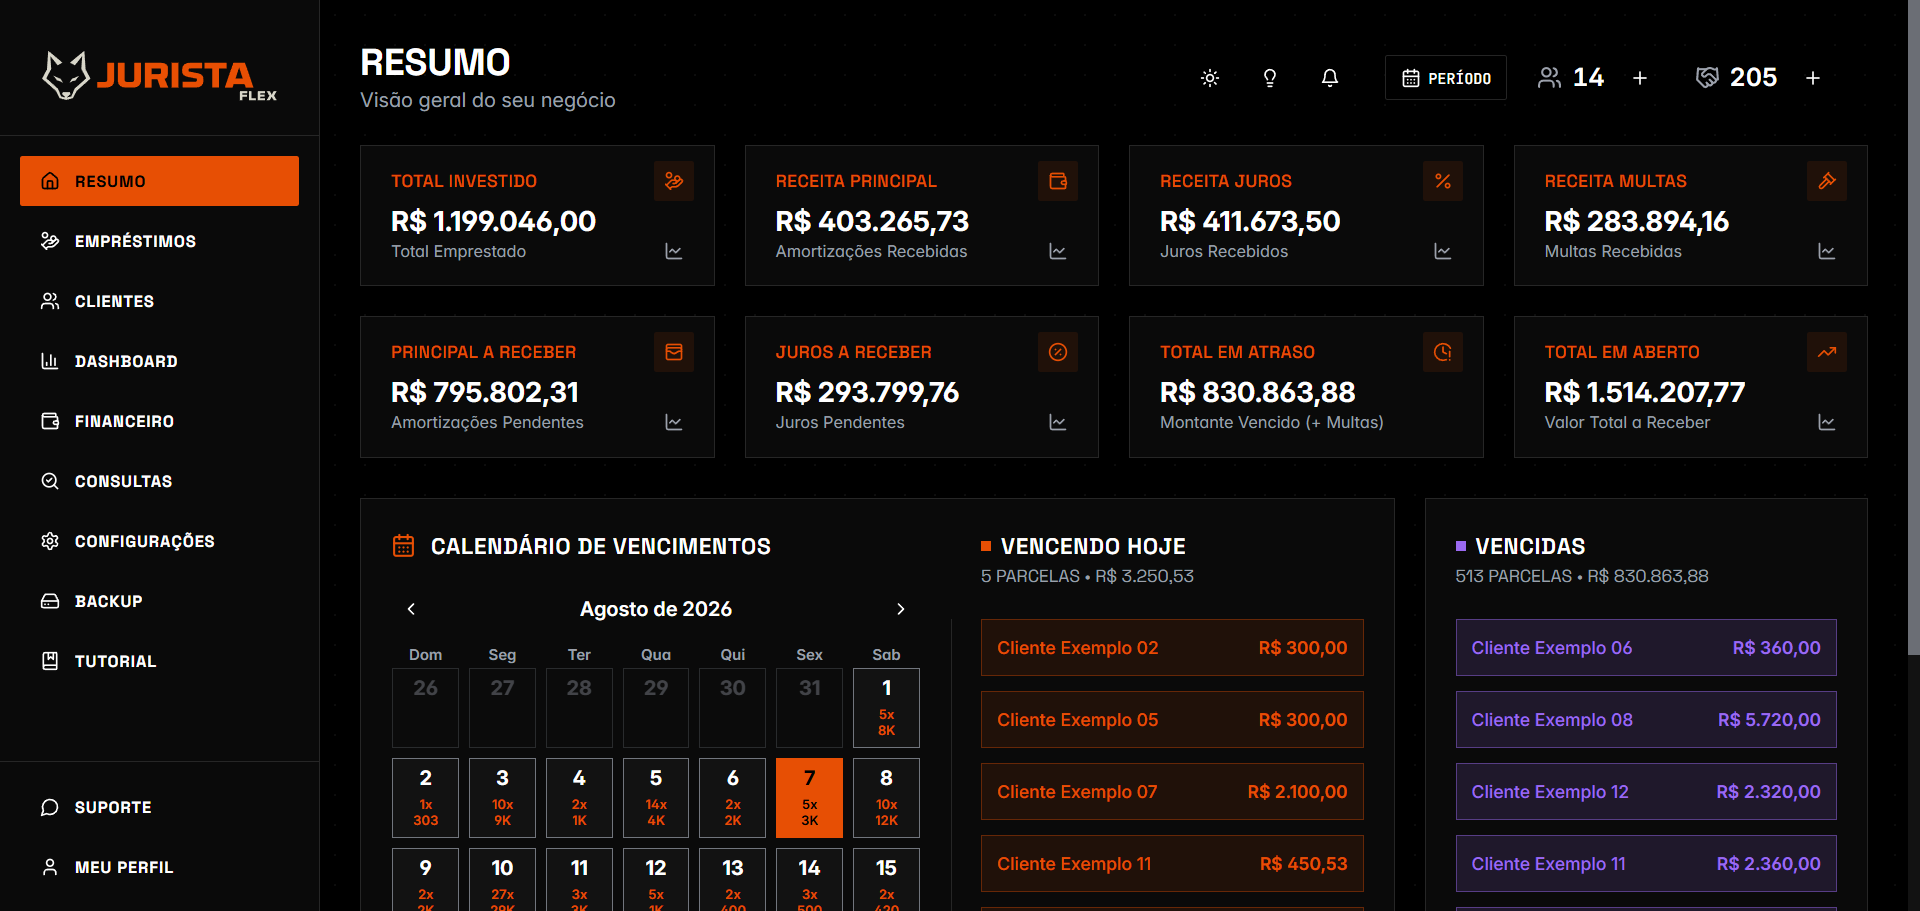Open Cliente Exemplo 07 due today
Viewport: 1920px width, 911px height.
click(1172, 792)
